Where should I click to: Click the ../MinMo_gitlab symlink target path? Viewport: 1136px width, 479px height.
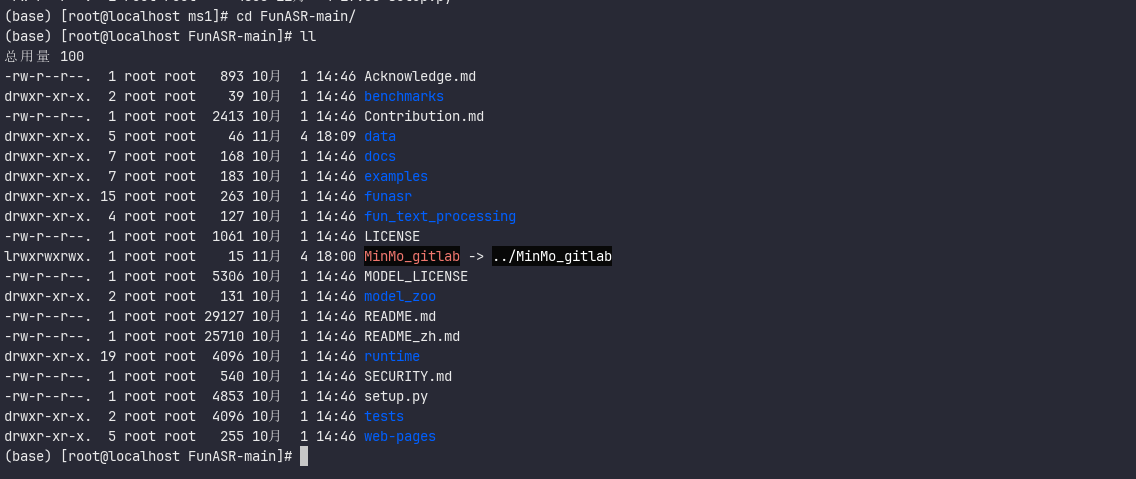(x=552, y=257)
